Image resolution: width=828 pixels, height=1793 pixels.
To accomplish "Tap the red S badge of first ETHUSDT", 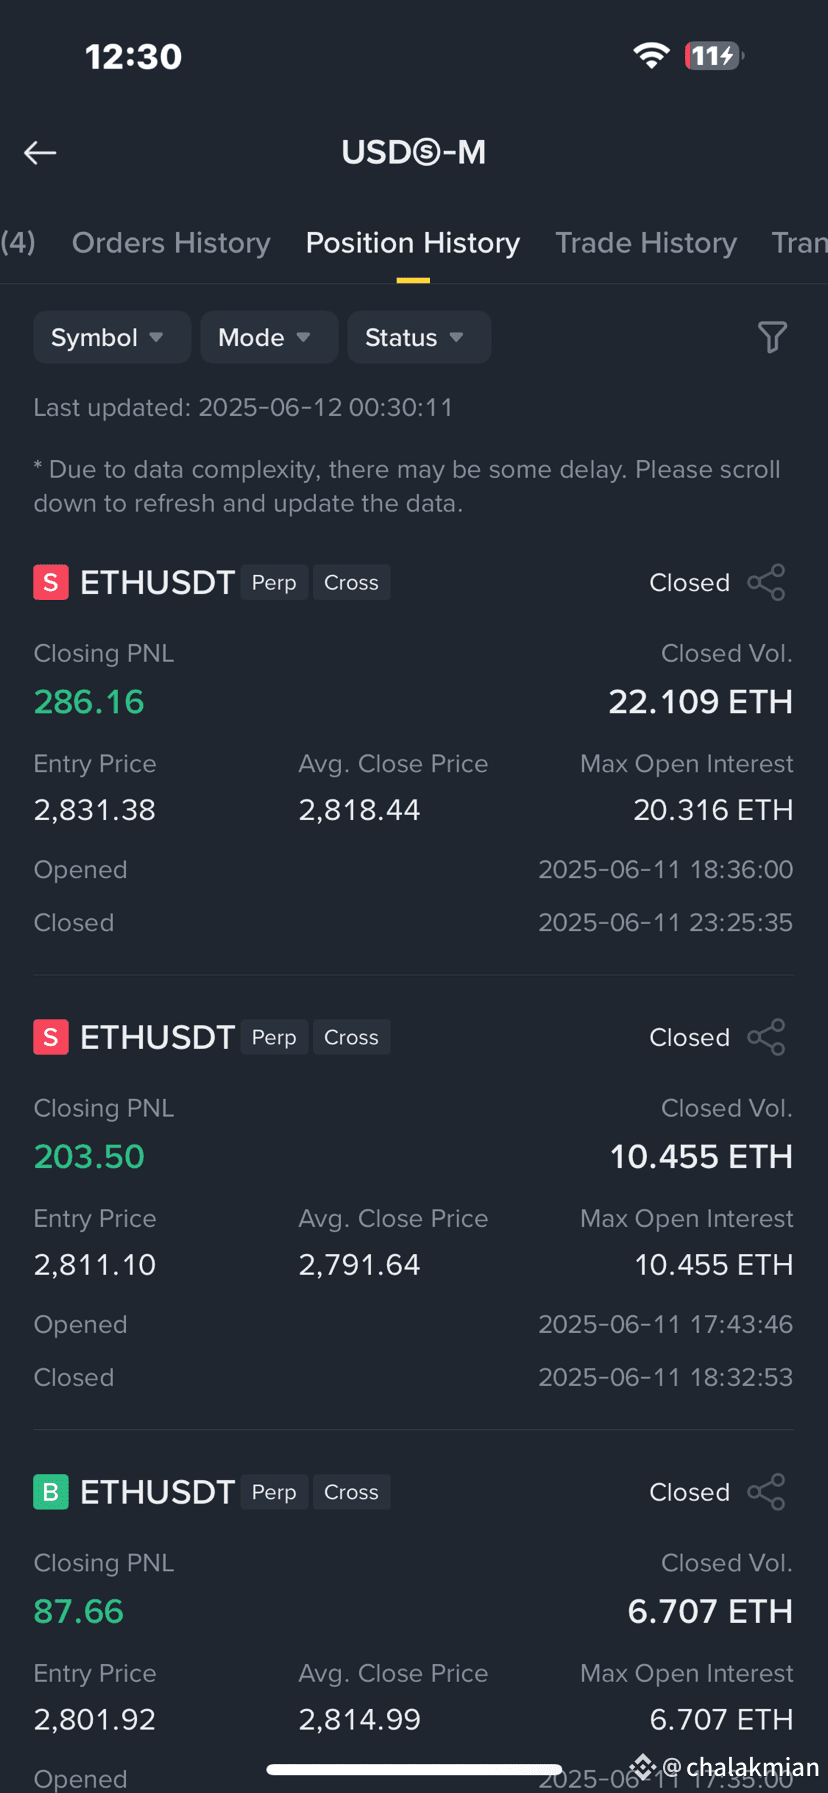I will (51, 582).
